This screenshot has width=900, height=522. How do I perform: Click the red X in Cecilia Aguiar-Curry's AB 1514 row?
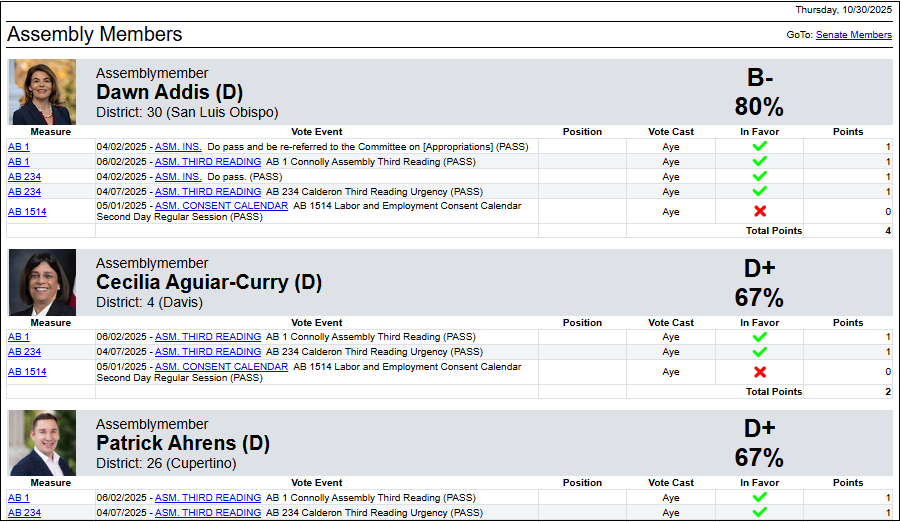pos(760,372)
